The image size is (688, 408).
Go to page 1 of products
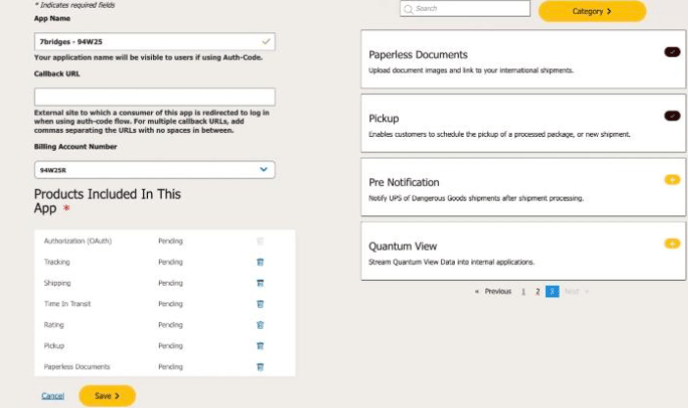click(523, 292)
